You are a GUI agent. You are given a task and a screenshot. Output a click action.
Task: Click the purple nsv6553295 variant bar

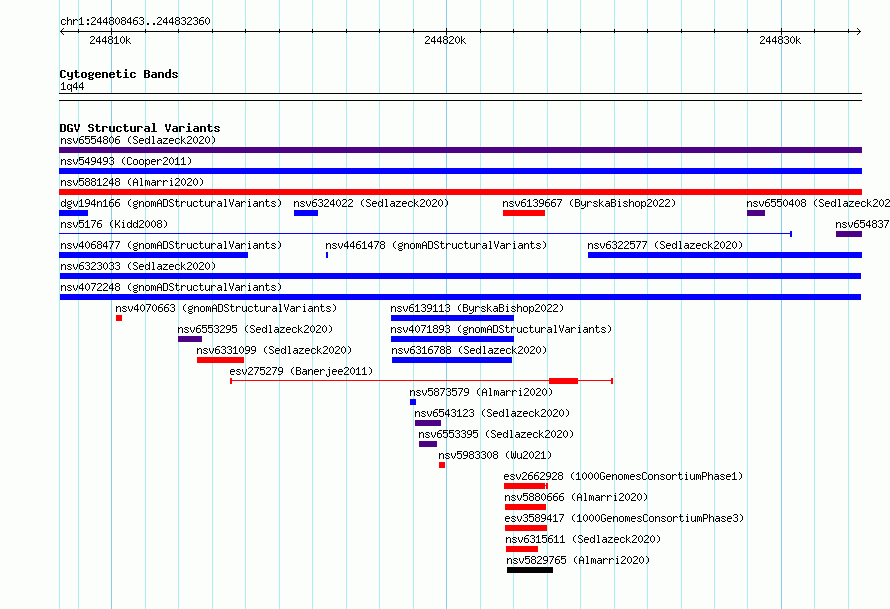(190, 339)
